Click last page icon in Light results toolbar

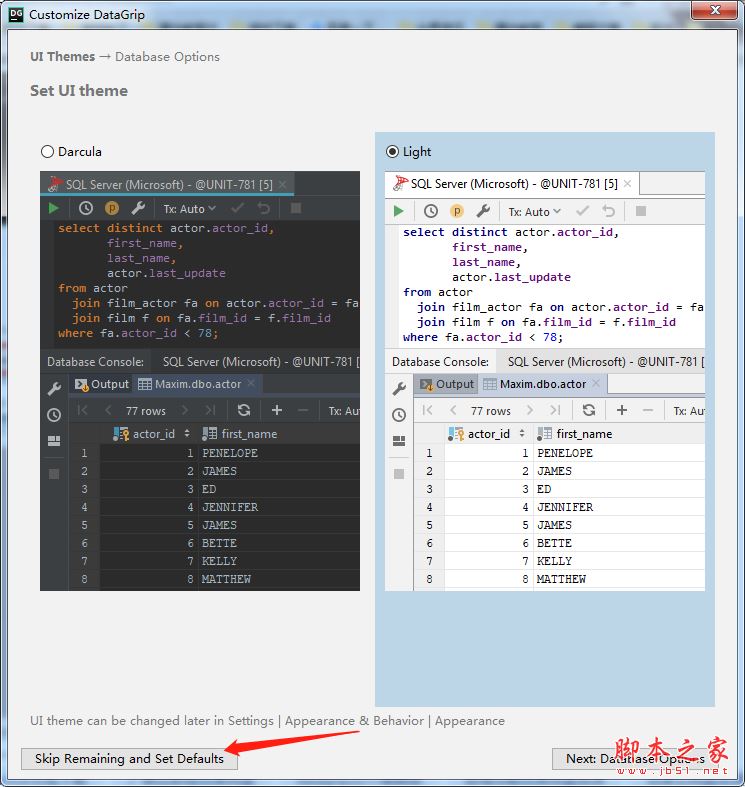coord(555,411)
